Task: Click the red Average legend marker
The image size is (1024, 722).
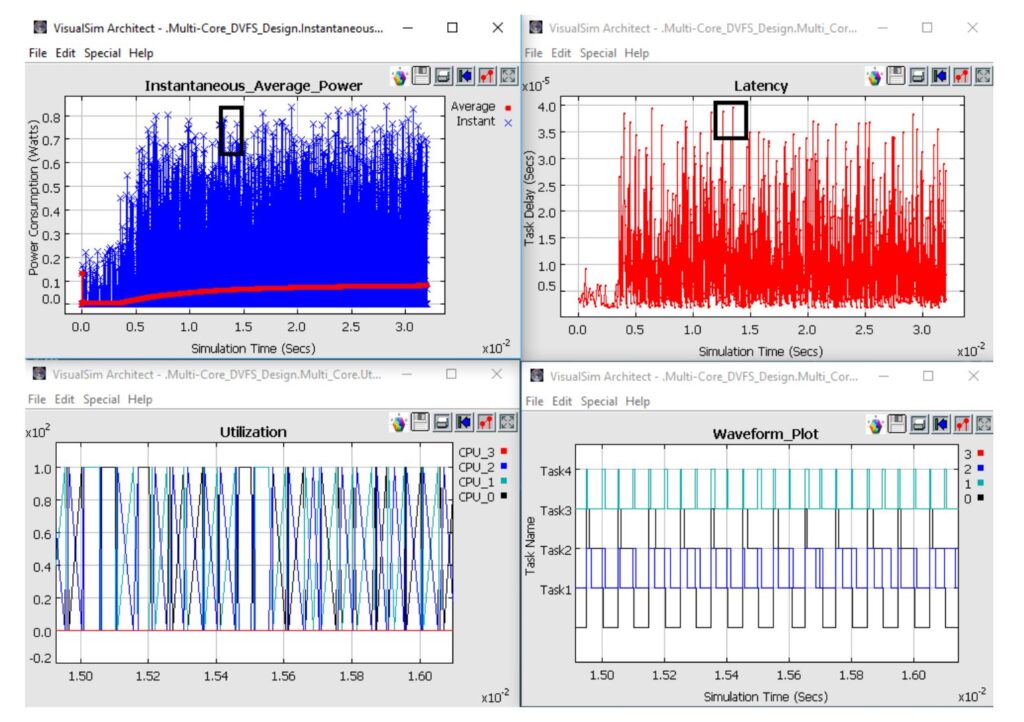Action: pos(508,108)
